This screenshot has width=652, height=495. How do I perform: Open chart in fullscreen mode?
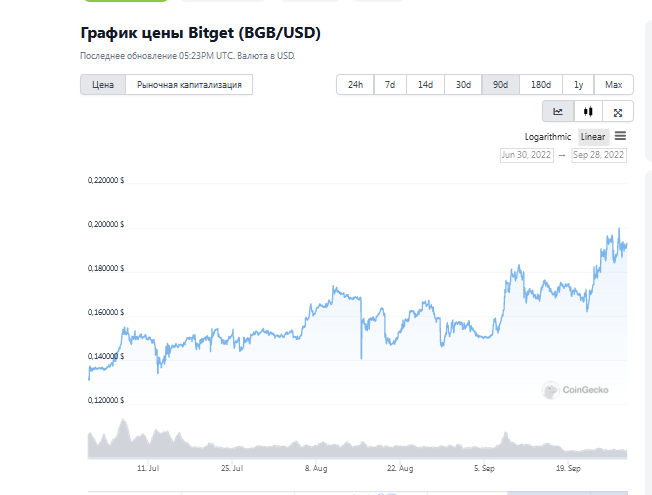617,112
